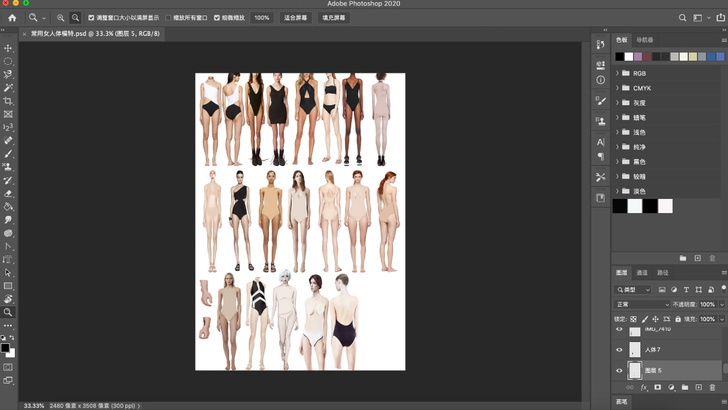The height and width of the screenshot is (410, 728).
Task: Click the 填充屏幕 button
Action: tap(334, 18)
